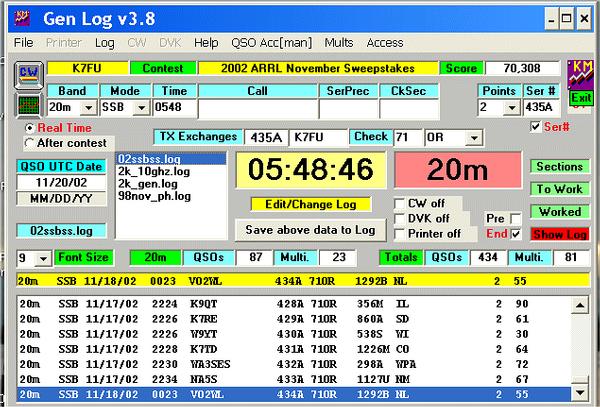
Task: Open the Access menu
Action: (x=385, y=42)
